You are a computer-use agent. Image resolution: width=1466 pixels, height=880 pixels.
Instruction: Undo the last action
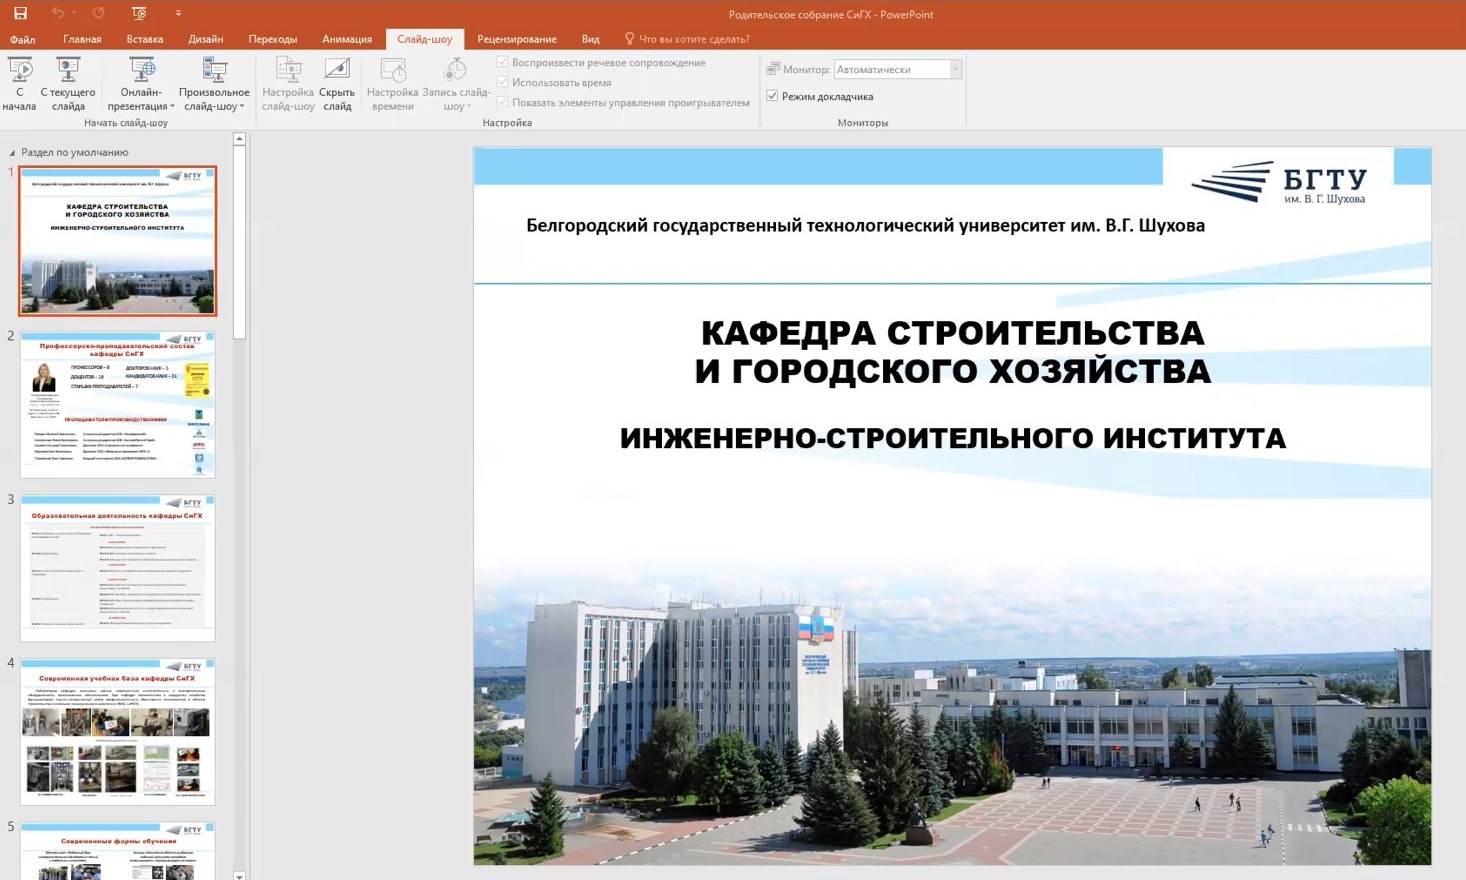tap(58, 13)
